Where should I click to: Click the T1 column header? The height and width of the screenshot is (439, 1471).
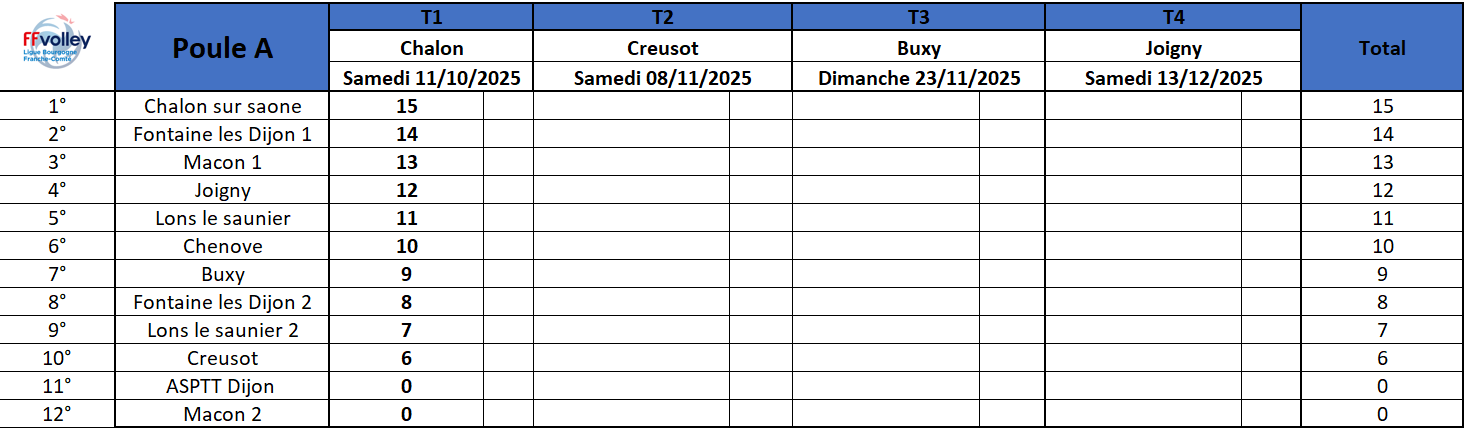pyautogui.click(x=431, y=17)
